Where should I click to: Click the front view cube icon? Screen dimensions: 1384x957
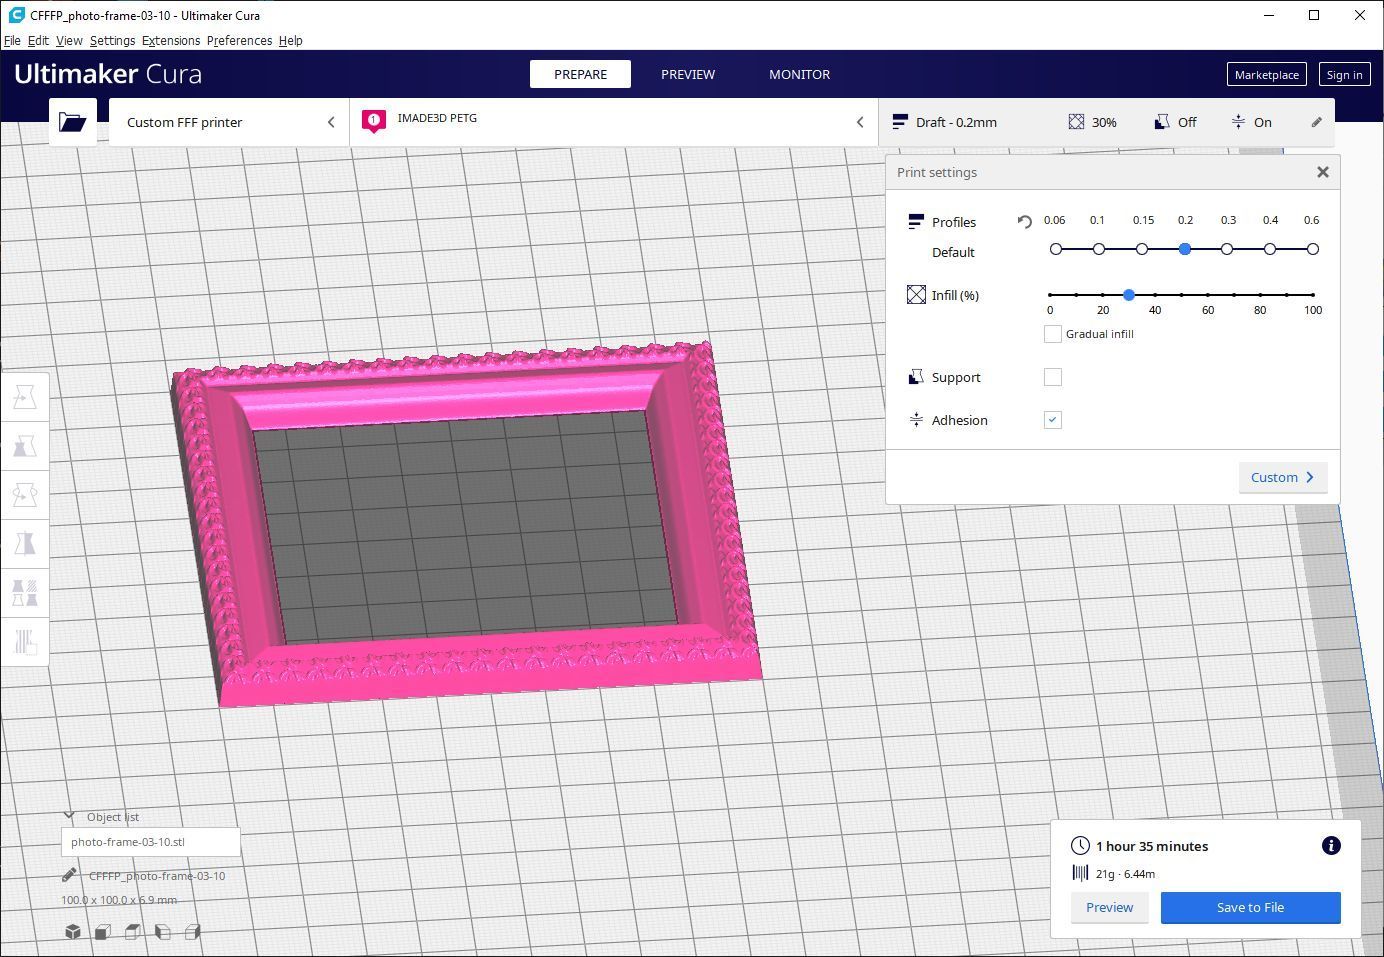(101, 931)
